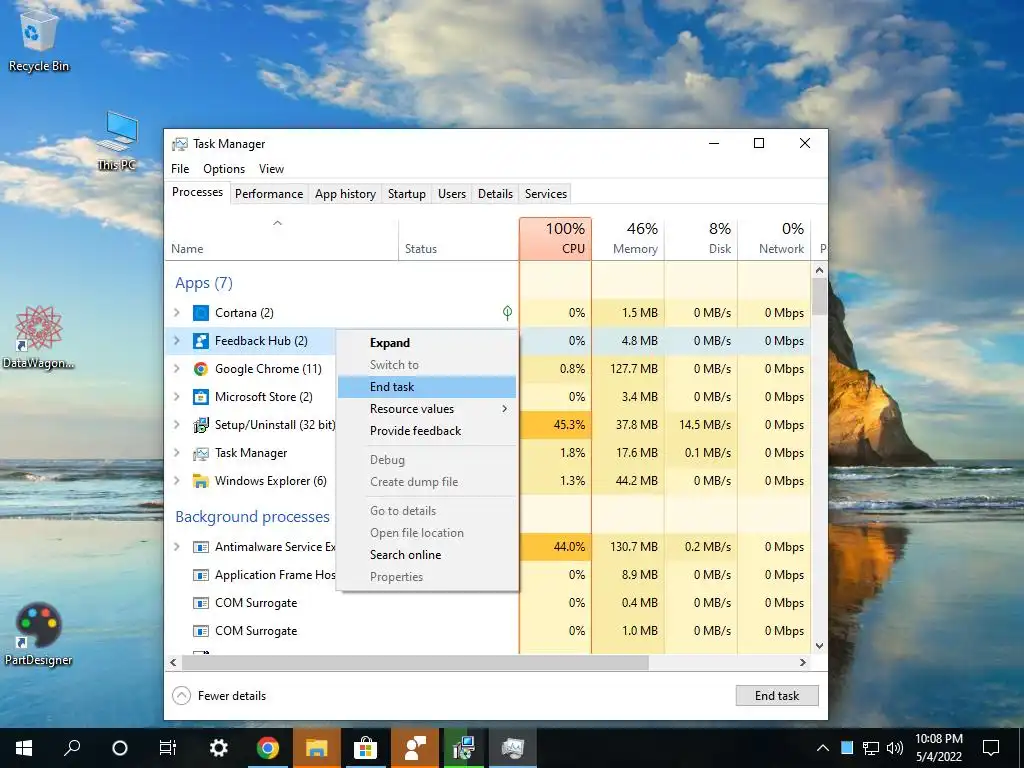Choose Expand in context menu

[427, 343]
